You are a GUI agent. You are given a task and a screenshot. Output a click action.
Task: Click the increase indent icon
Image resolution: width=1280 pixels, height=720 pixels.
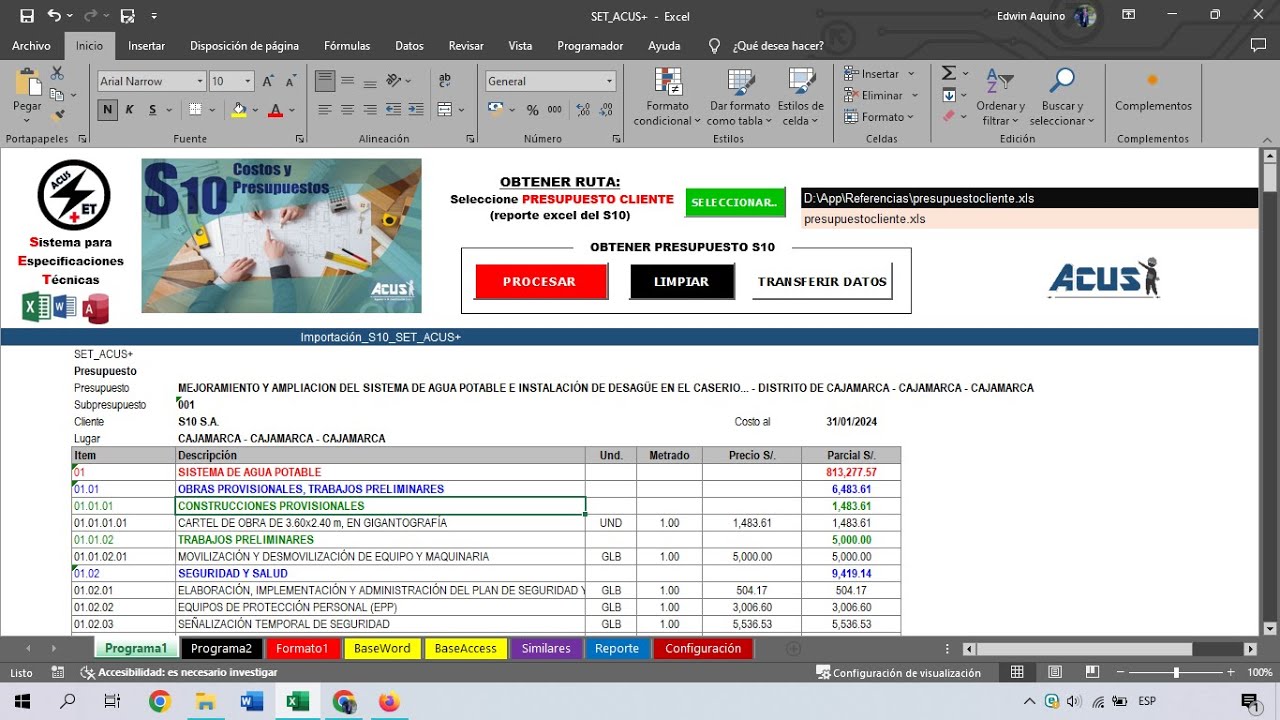pos(418,110)
